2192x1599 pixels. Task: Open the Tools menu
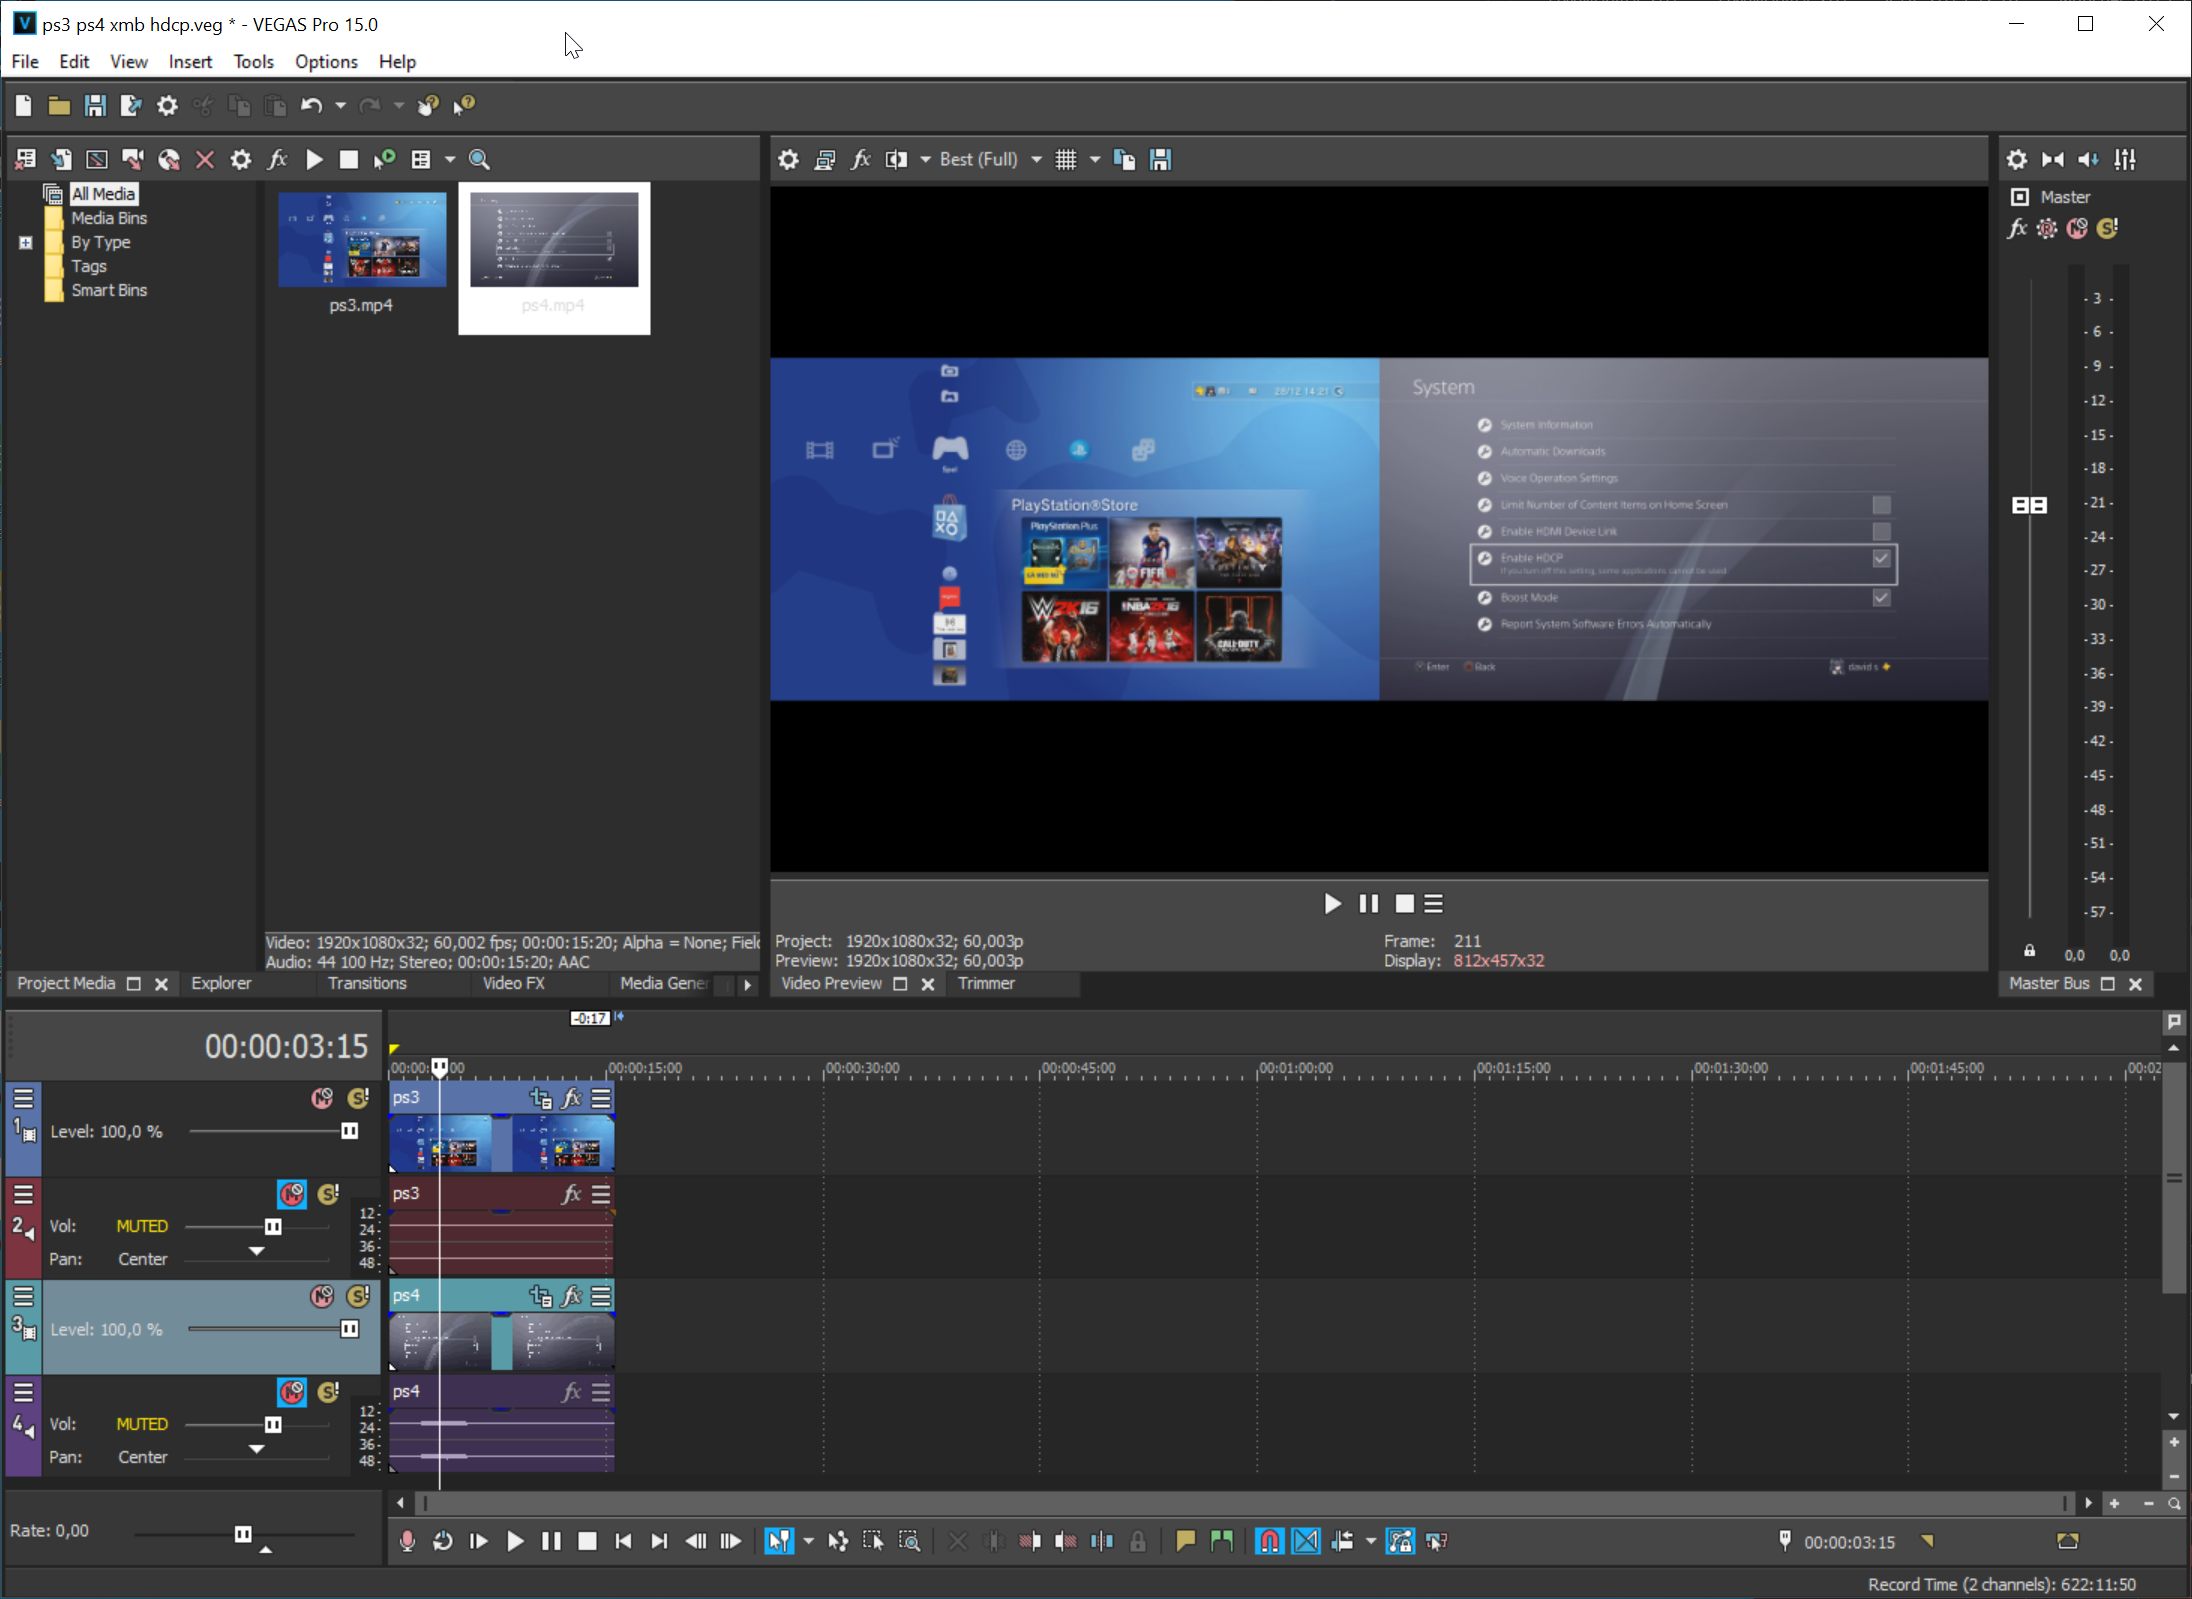253,62
